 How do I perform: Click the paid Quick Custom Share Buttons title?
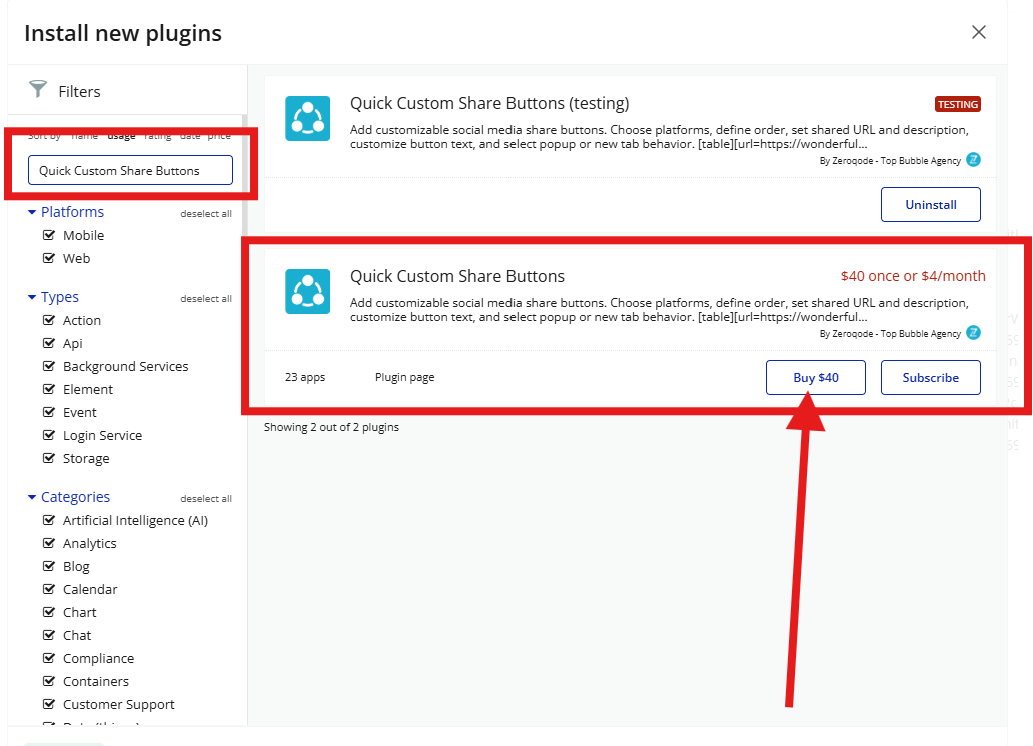pyautogui.click(x=457, y=276)
